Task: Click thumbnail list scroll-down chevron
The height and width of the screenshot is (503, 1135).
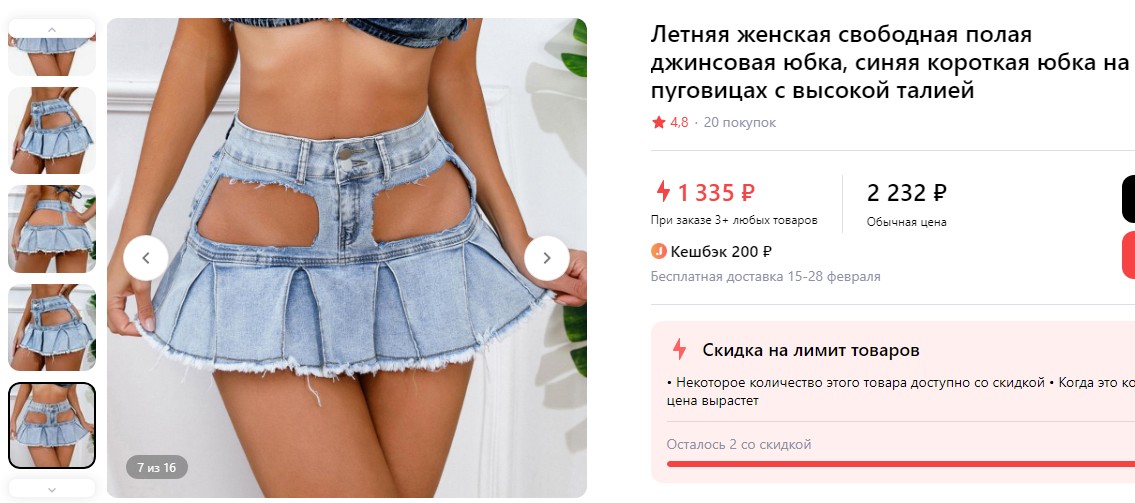Action: point(51,489)
